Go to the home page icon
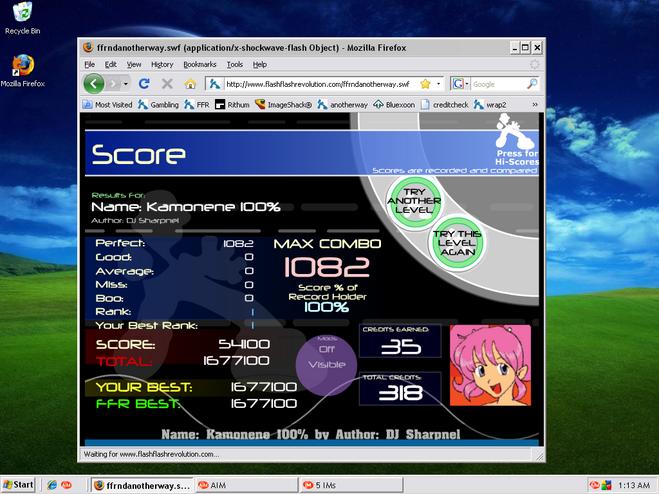 click(190, 84)
